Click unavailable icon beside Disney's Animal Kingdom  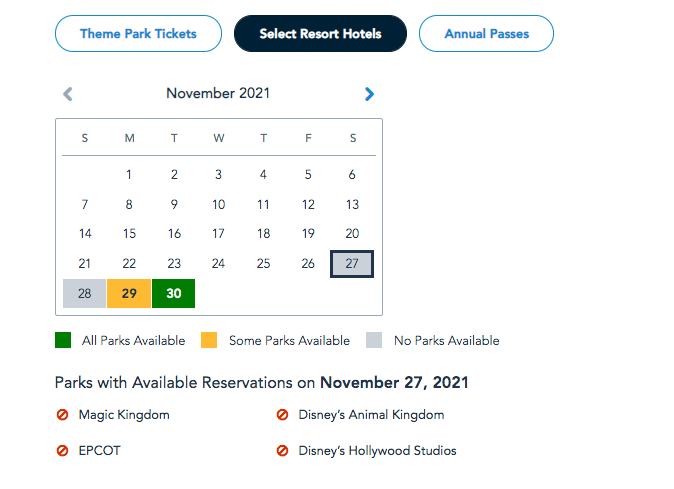(282, 415)
